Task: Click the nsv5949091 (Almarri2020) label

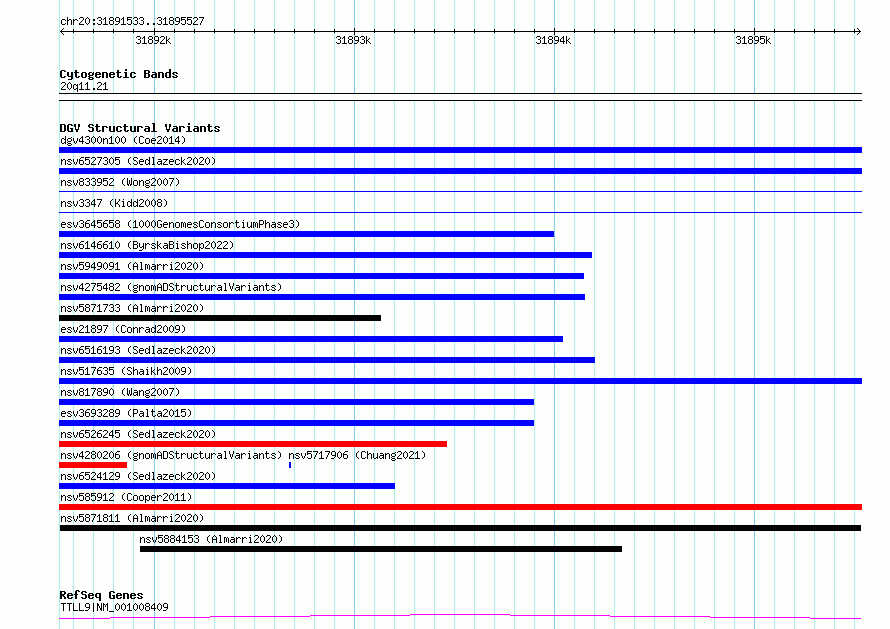Action: click(132, 266)
